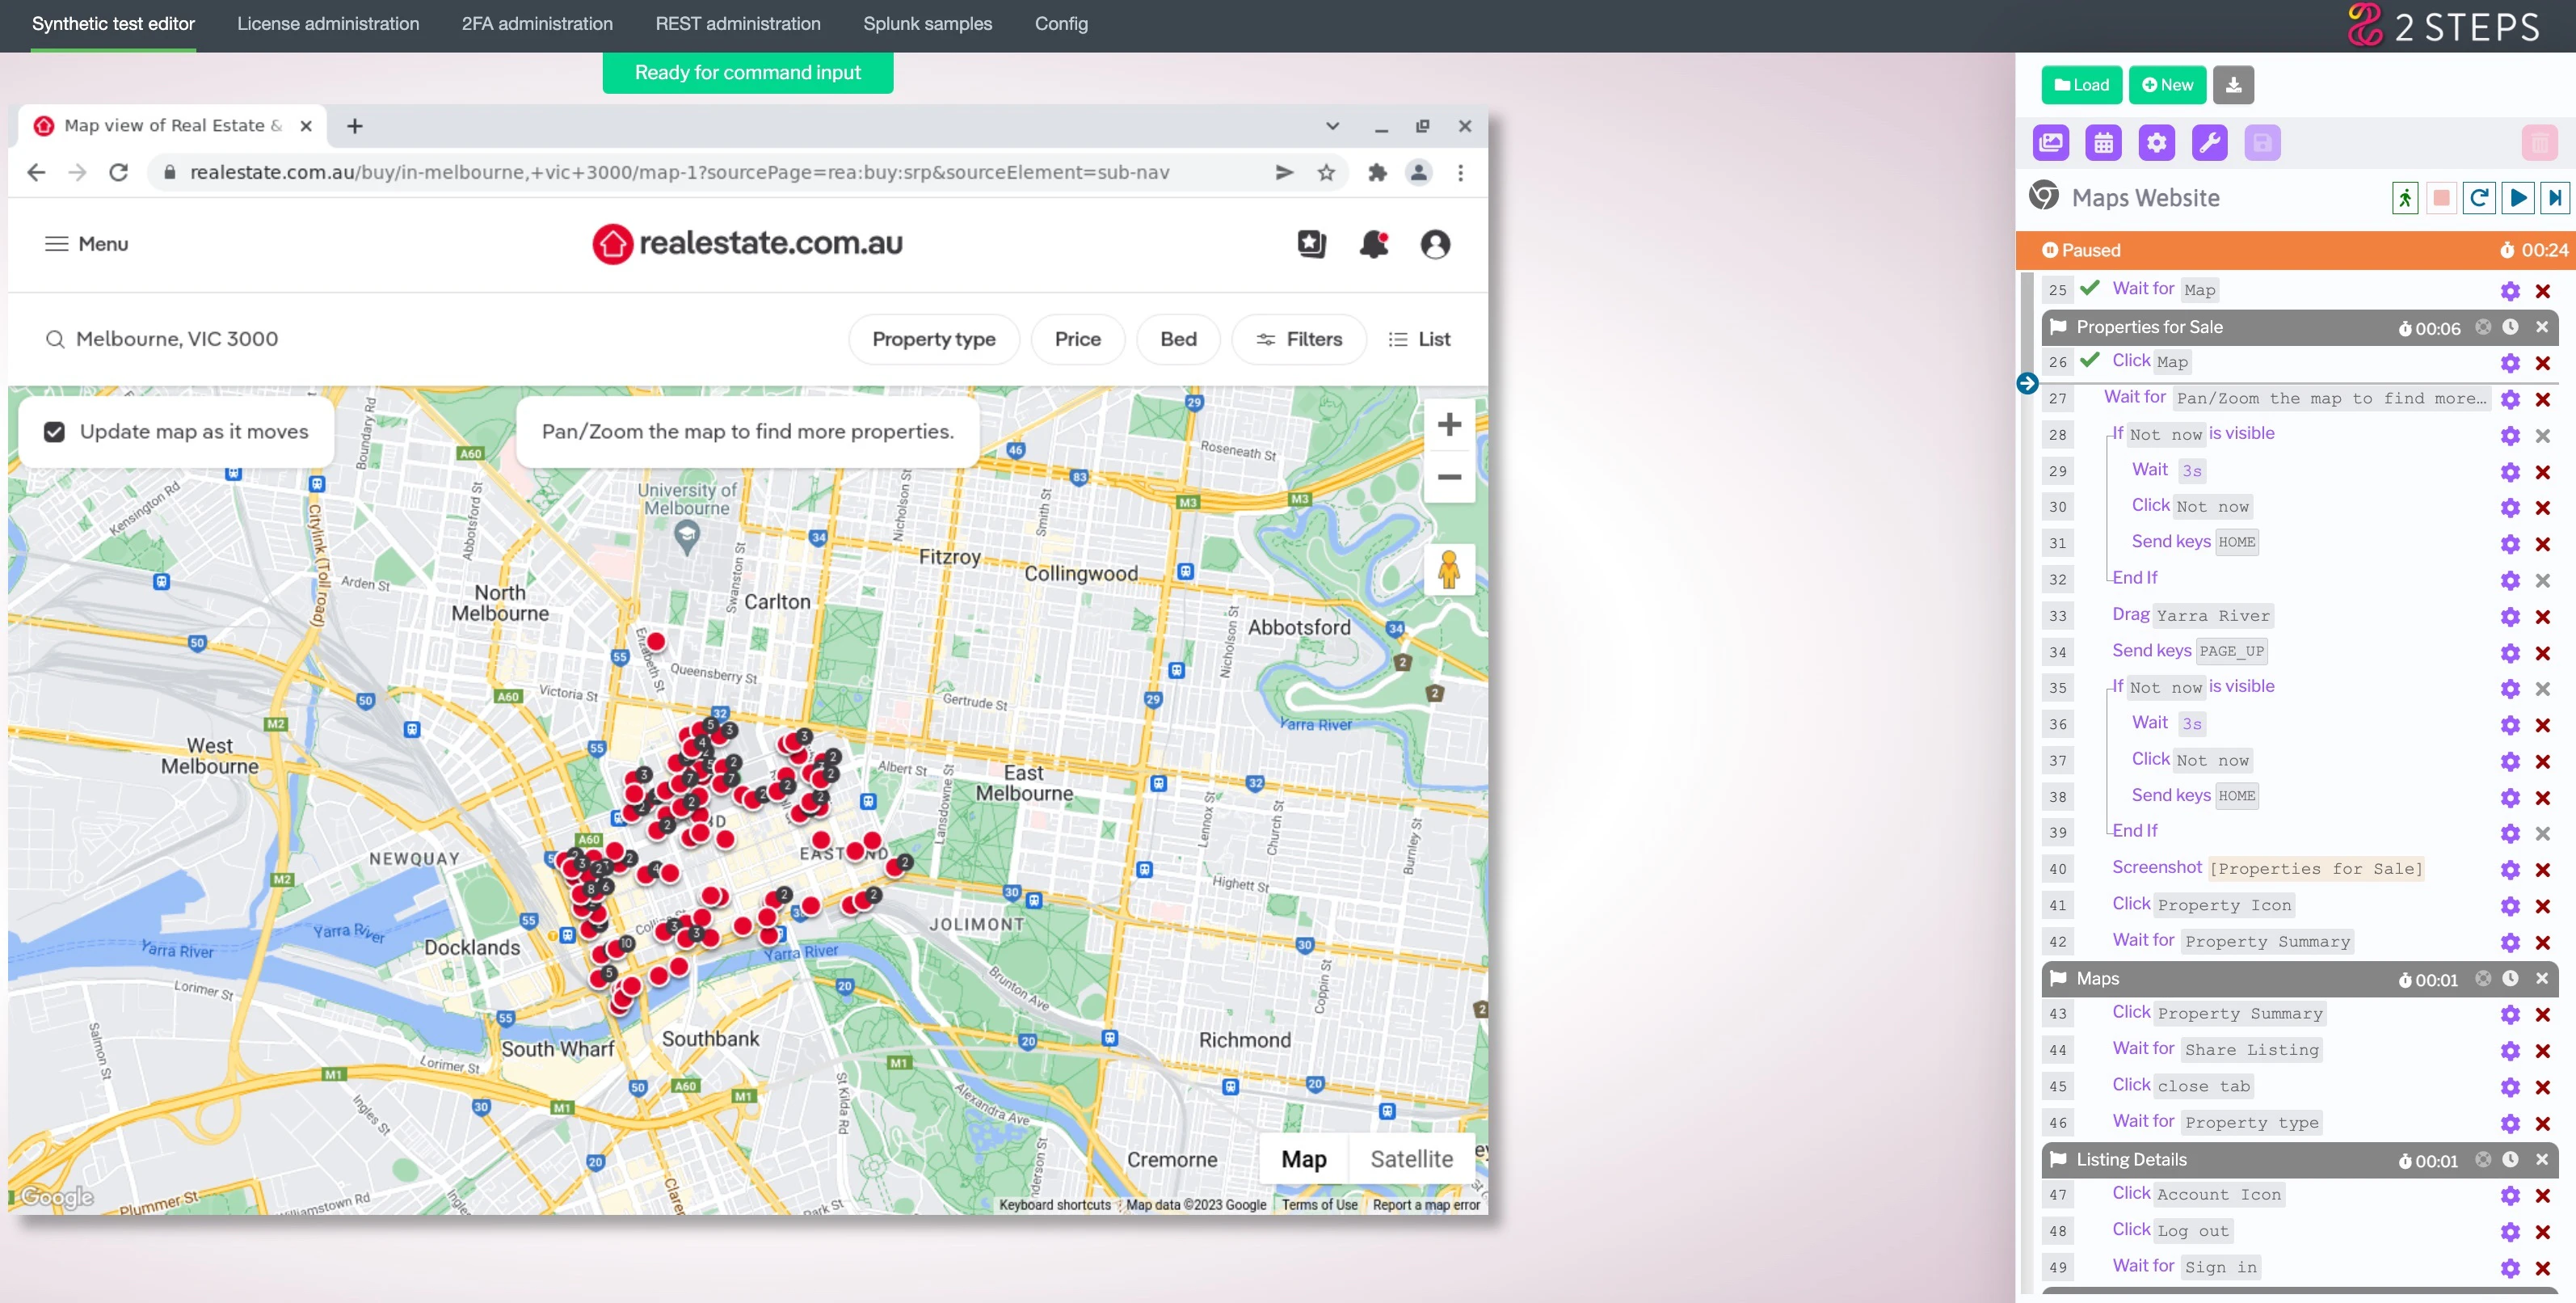Open the Price filter dropdown

(1077, 339)
